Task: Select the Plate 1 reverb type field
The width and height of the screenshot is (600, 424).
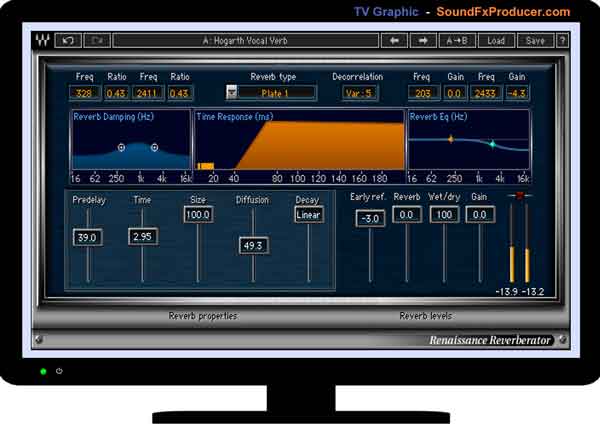Action: tap(277, 93)
